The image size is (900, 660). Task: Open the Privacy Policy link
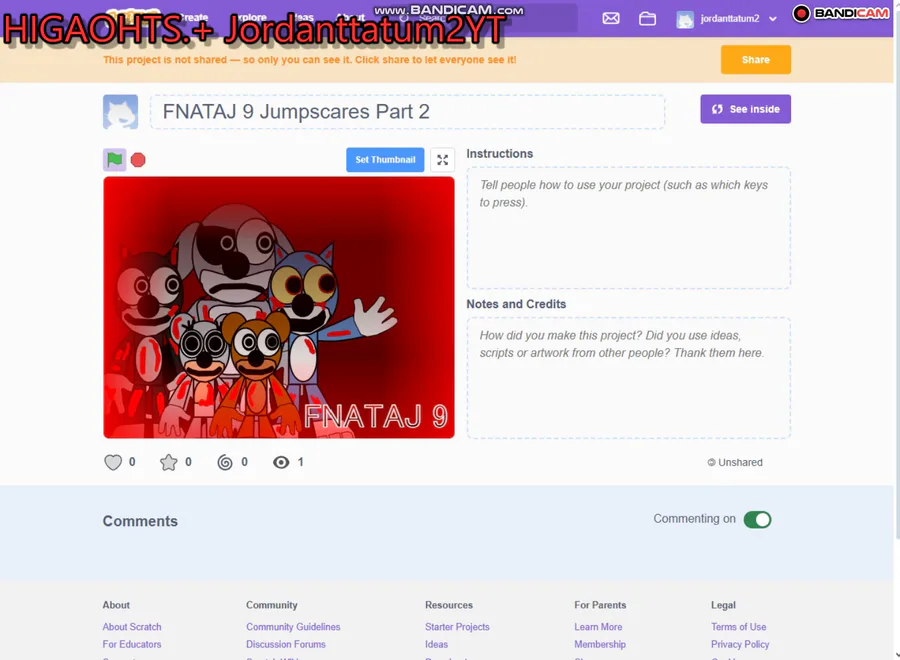tap(740, 644)
